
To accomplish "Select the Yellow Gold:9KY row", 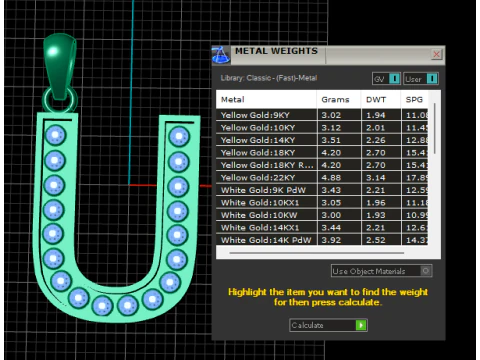I will 322,115.
